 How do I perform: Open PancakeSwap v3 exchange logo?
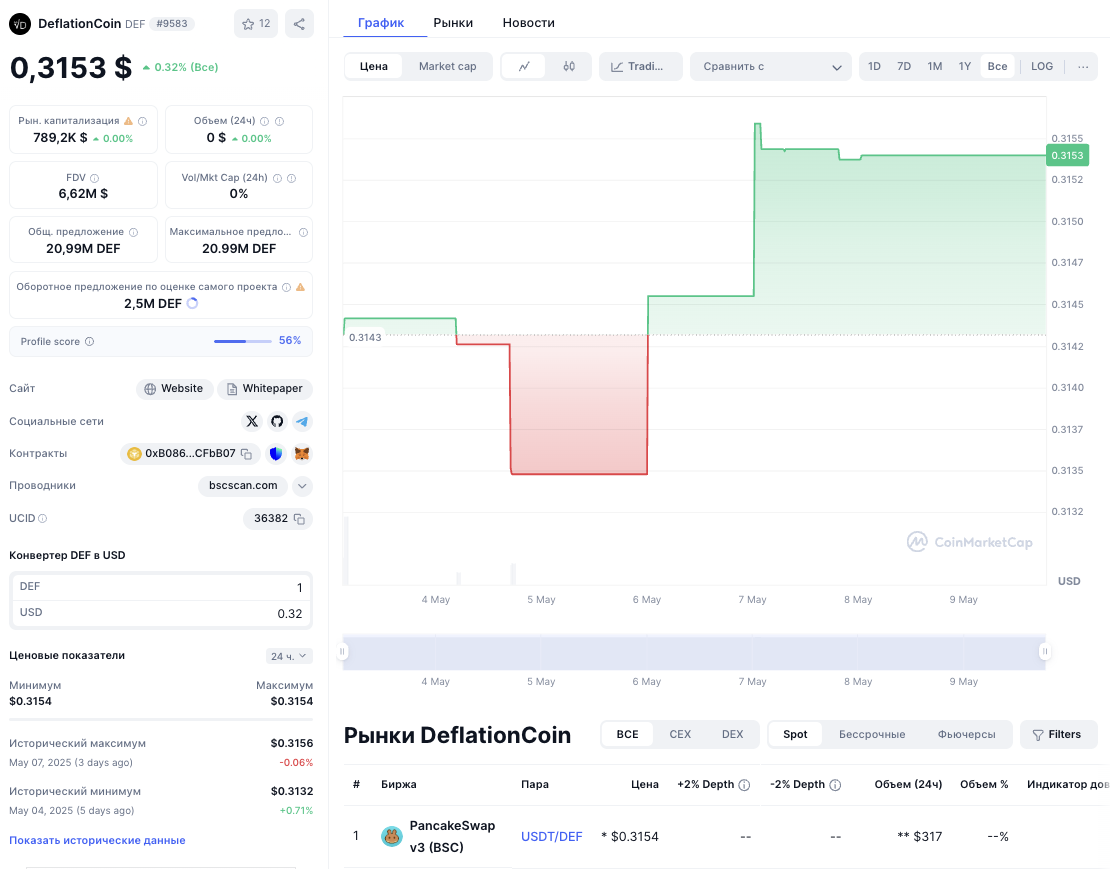(x=391, y=836)
